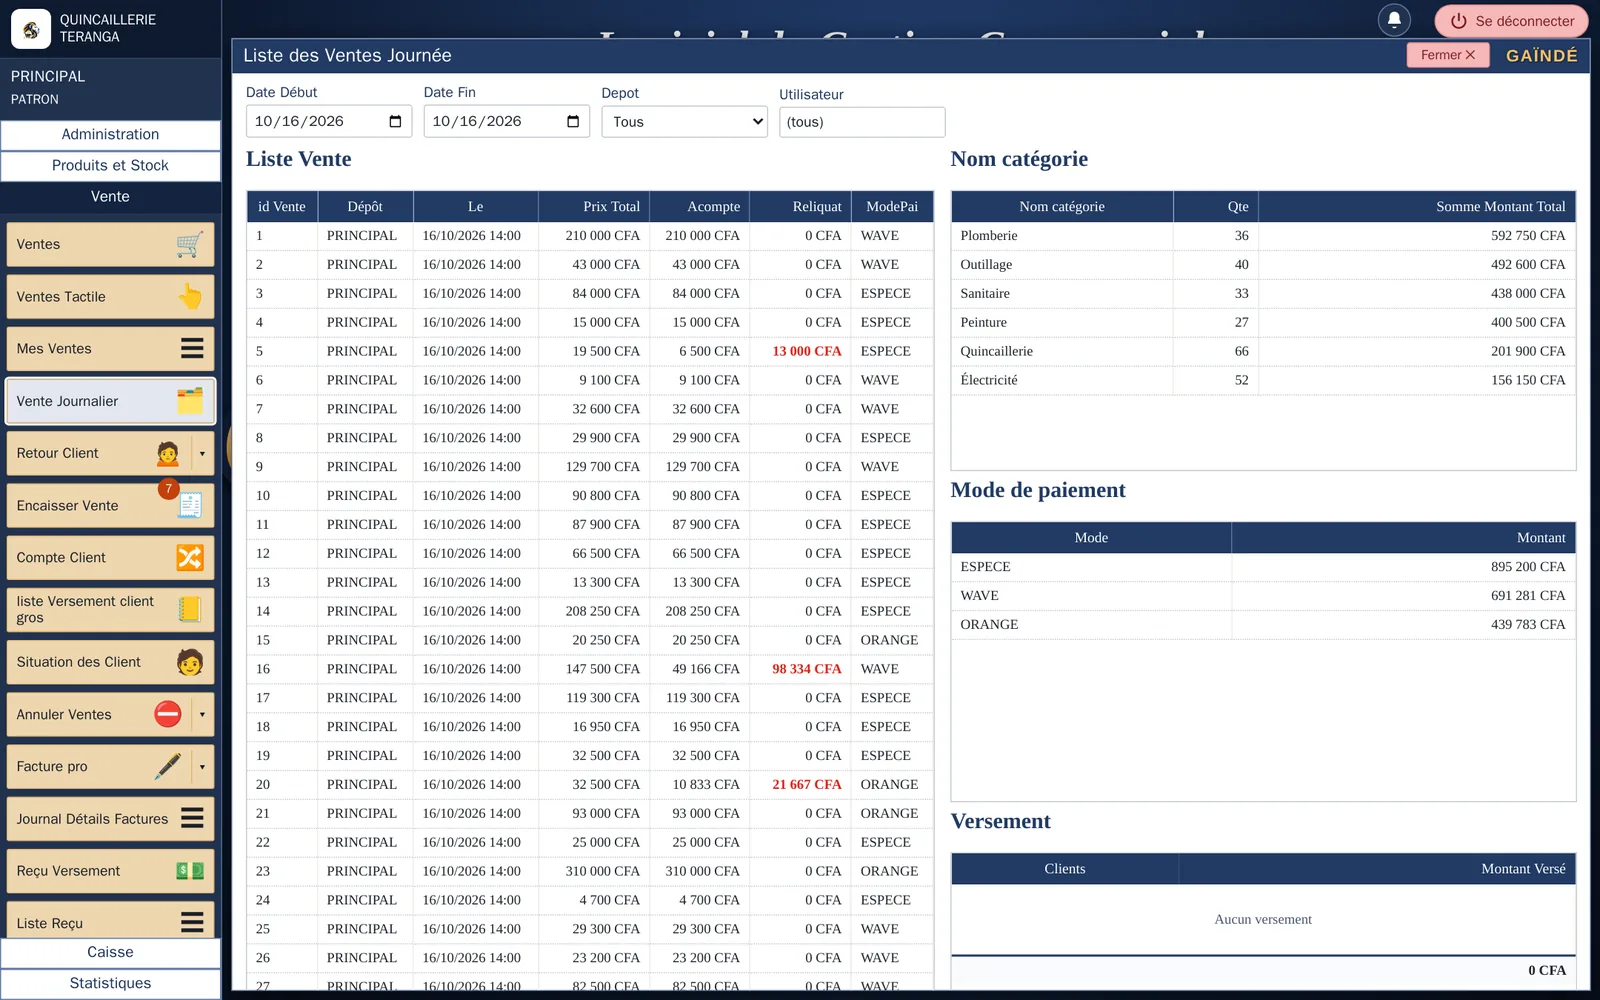This screenshot has width=1600, height=1000.
Task: Close the panel with Fermer button
Action: 1448,55
